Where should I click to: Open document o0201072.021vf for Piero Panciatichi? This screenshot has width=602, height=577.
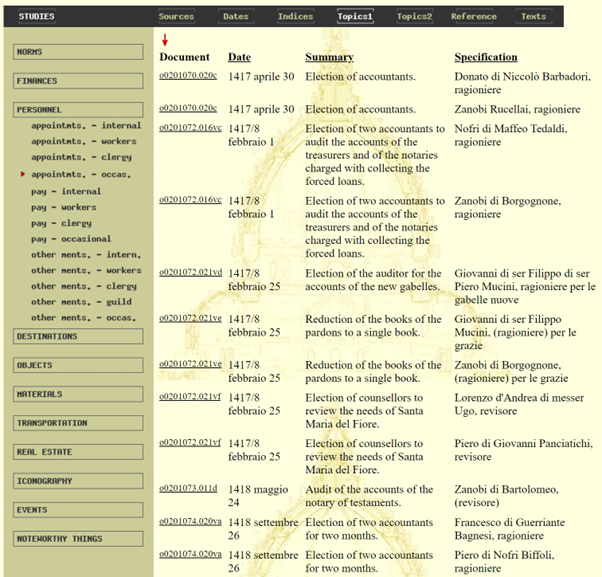(x=190, y=442)
